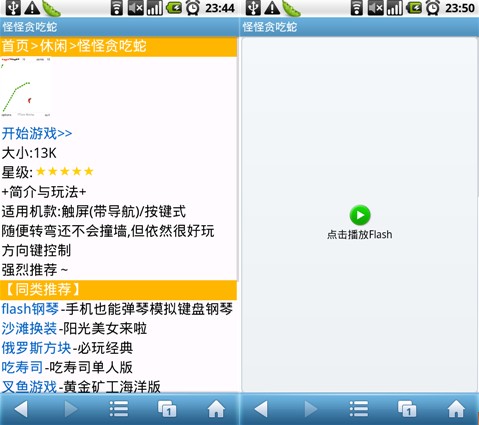Viewport: 479px width, 425px height.
Task: Tap forward arrow in left screen toolbar
Action: click(x=70, y=409)
